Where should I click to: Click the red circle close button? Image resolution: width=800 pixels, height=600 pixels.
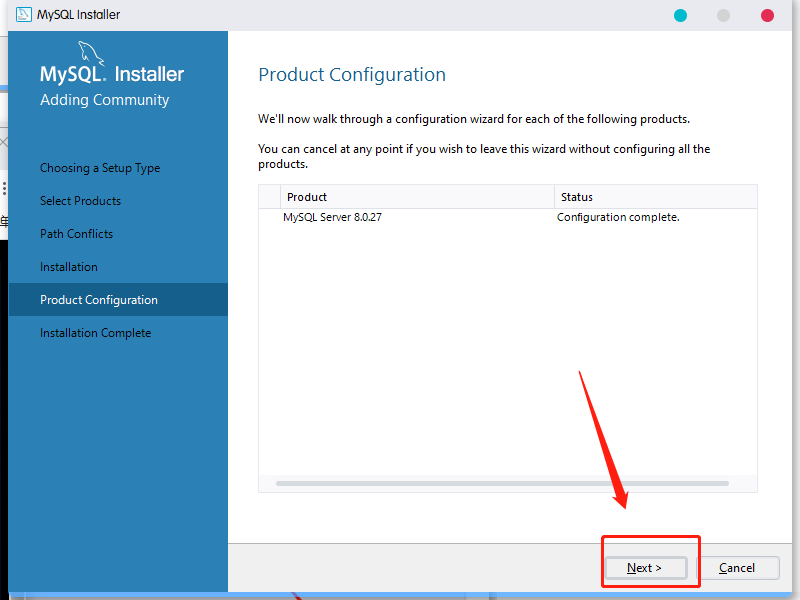[767, 15]
